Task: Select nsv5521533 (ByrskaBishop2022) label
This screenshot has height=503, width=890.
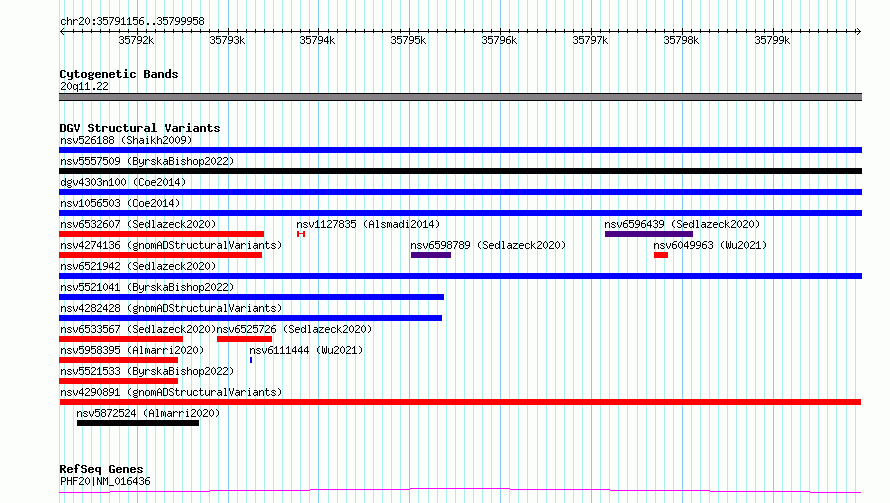Action: click(147, 371)
